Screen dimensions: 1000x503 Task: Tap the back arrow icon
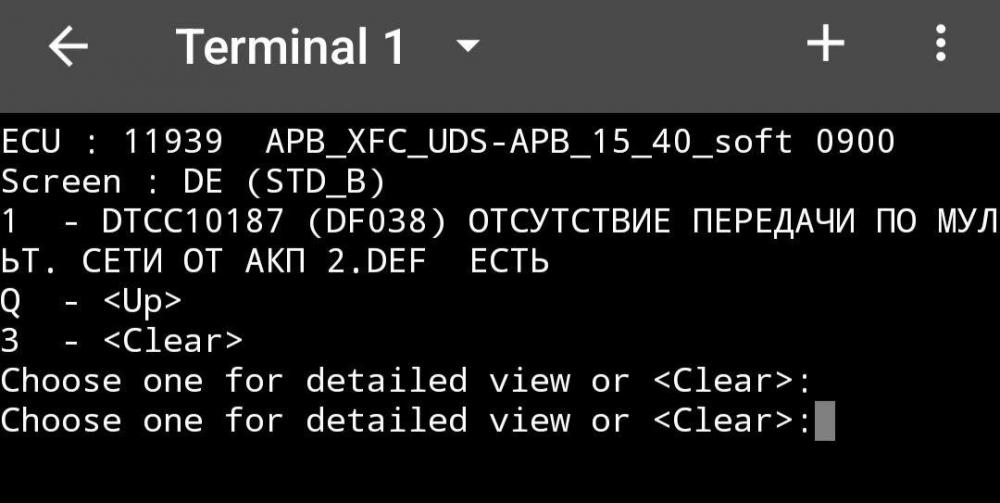point(68,47)
